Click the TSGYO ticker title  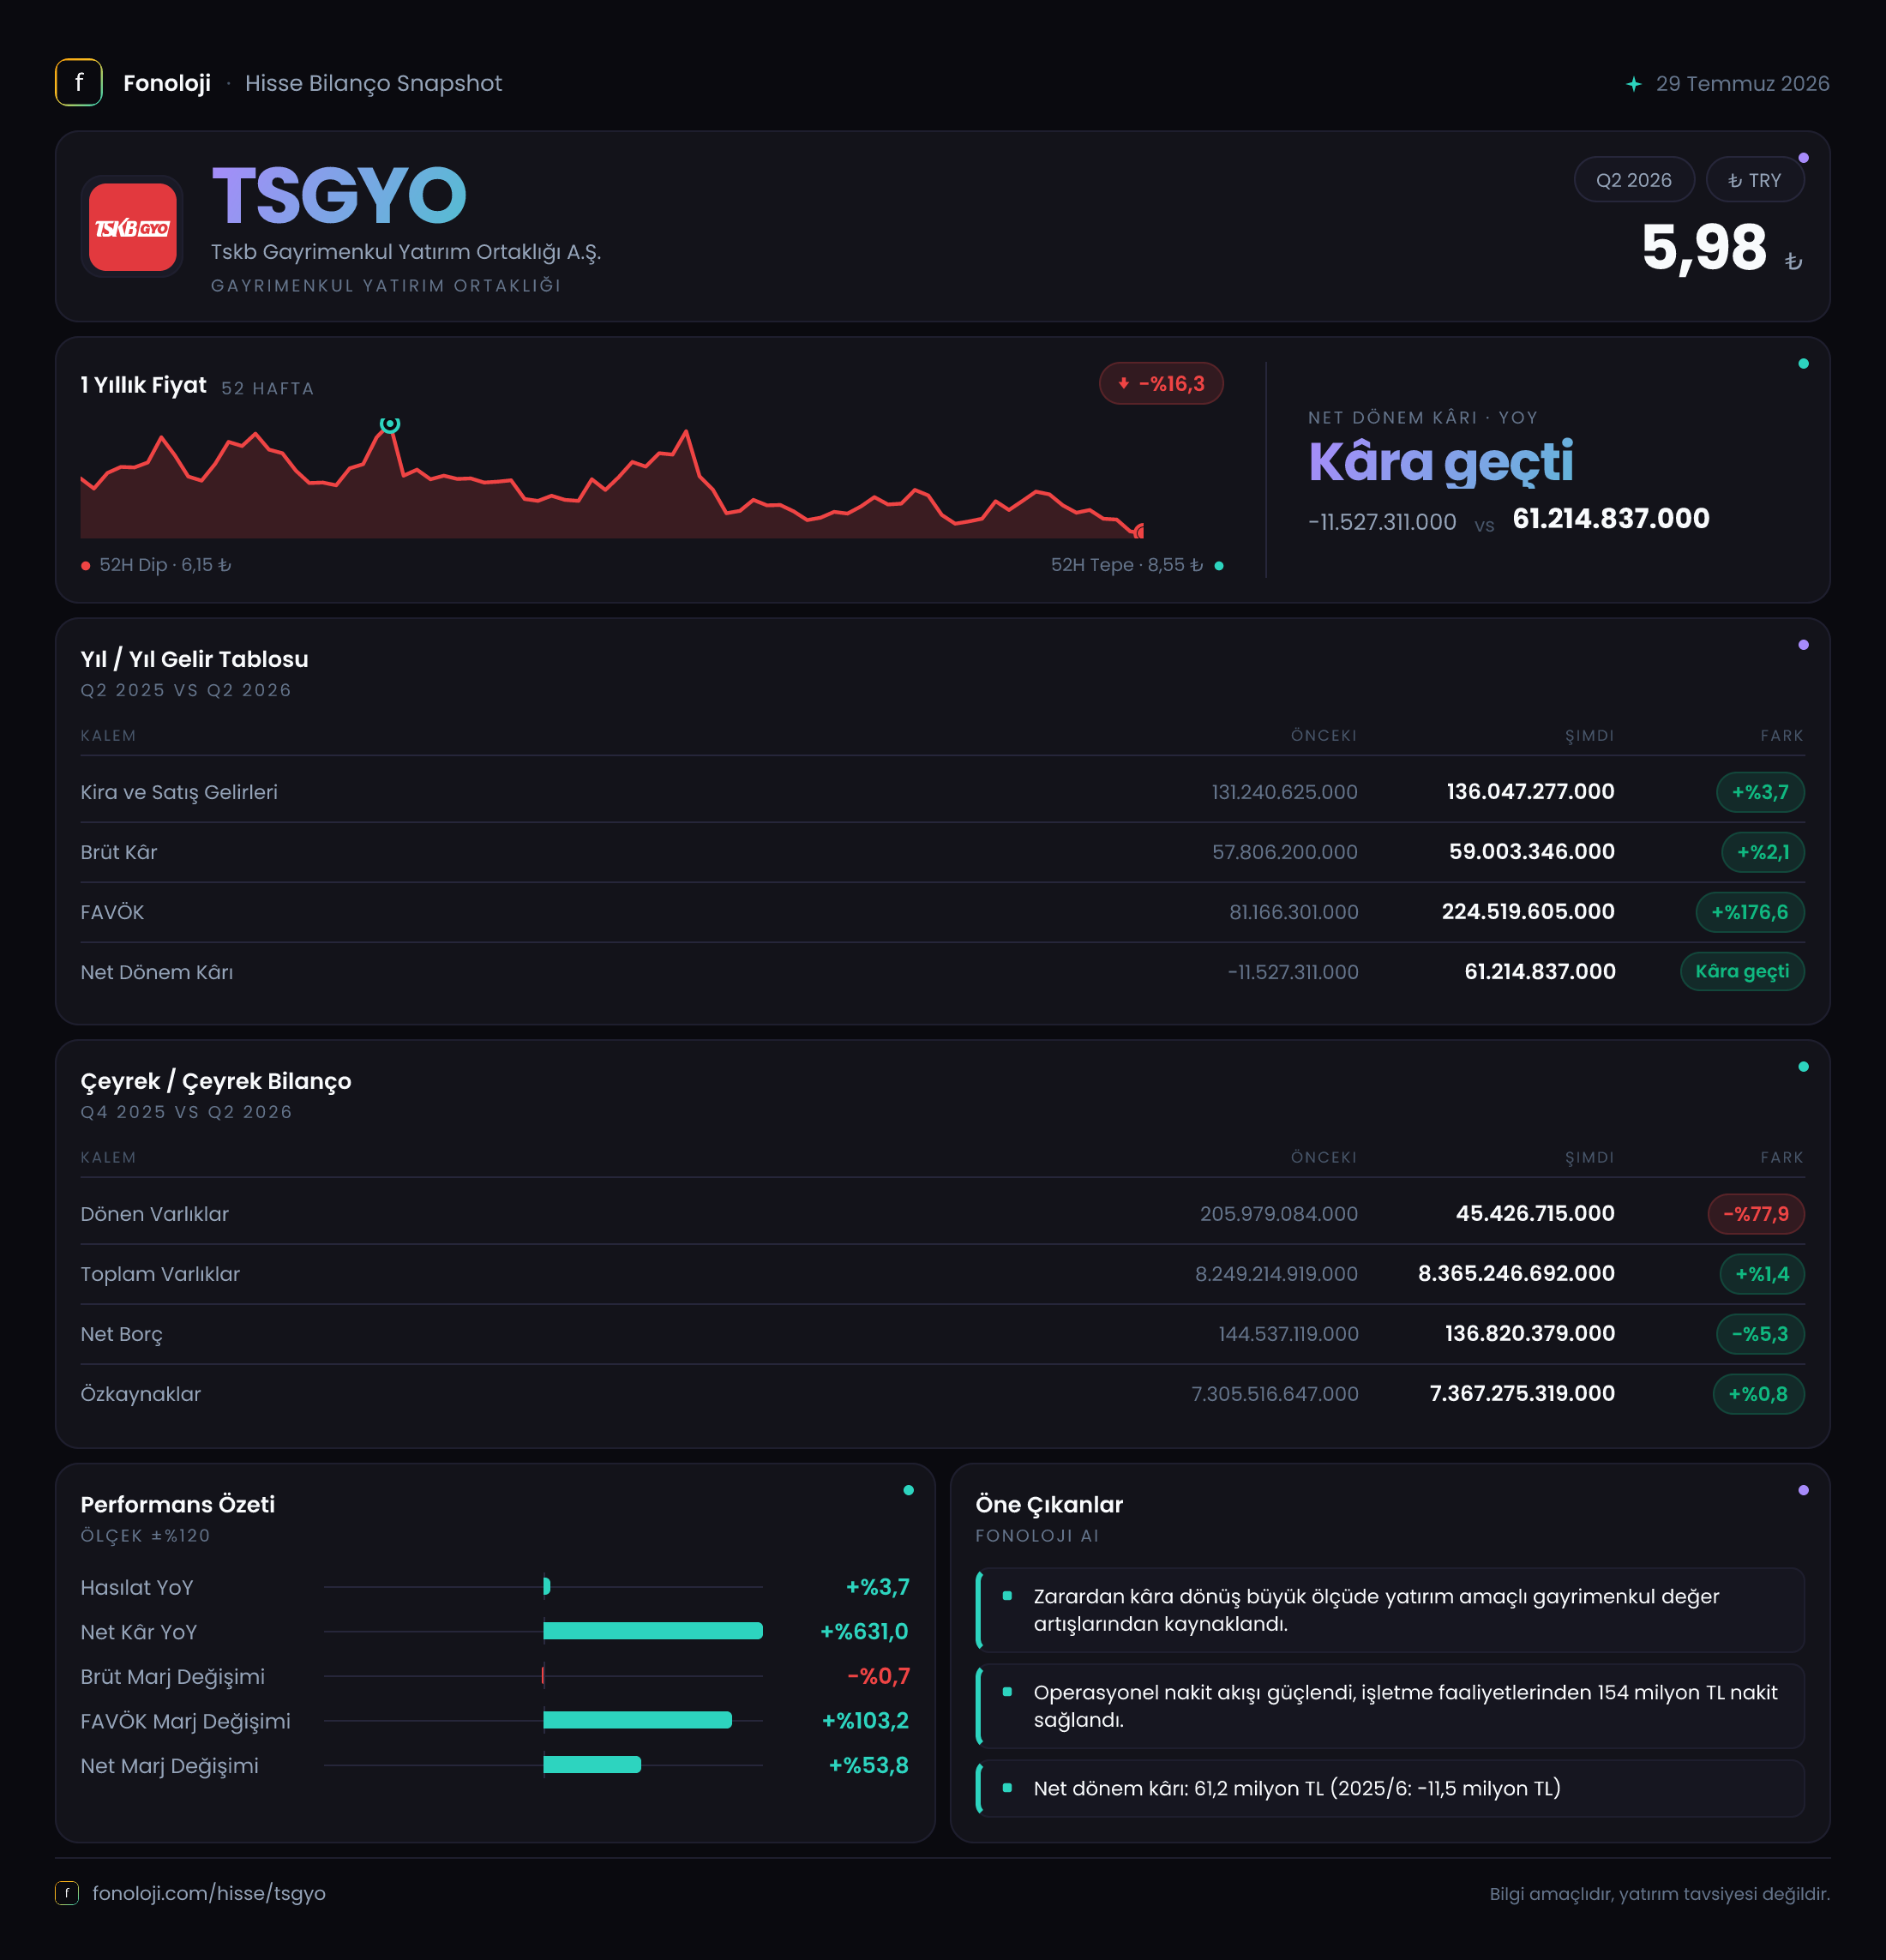click(x=340, y=195)
